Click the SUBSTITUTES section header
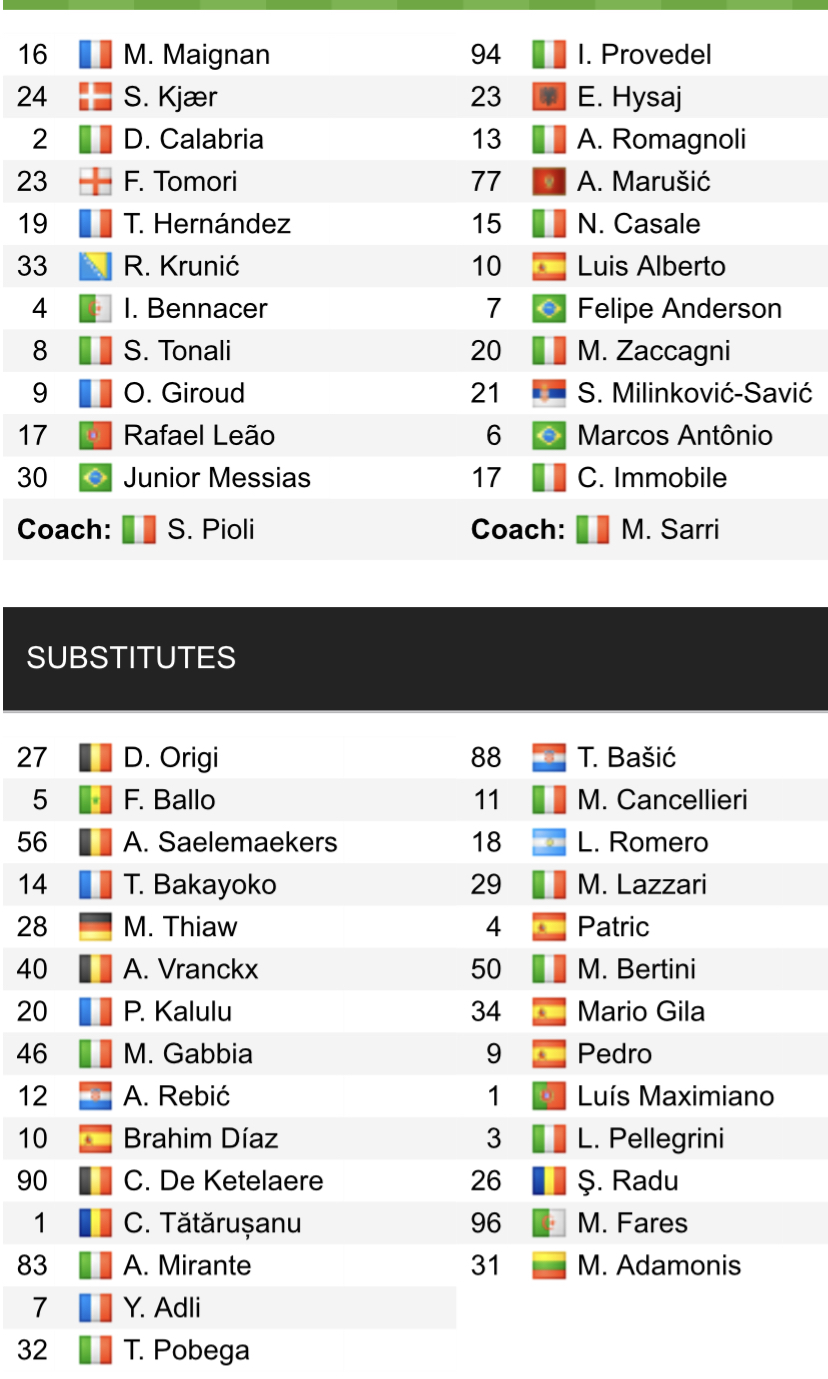 coord(131,657)
